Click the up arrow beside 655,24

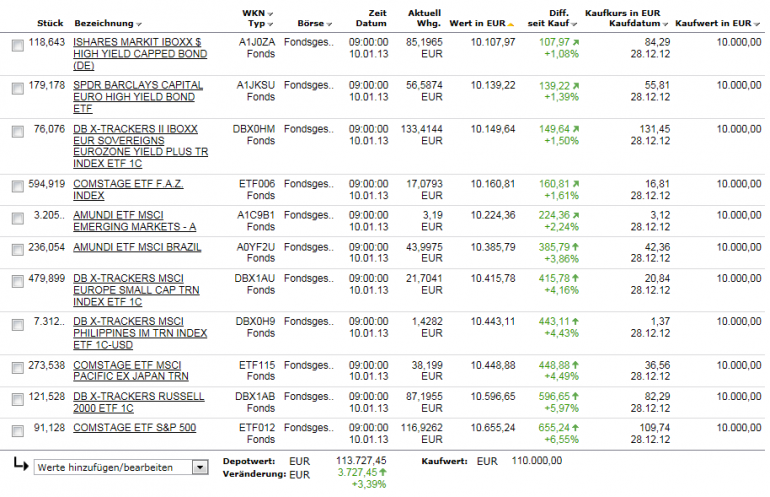tap(575, 427)
